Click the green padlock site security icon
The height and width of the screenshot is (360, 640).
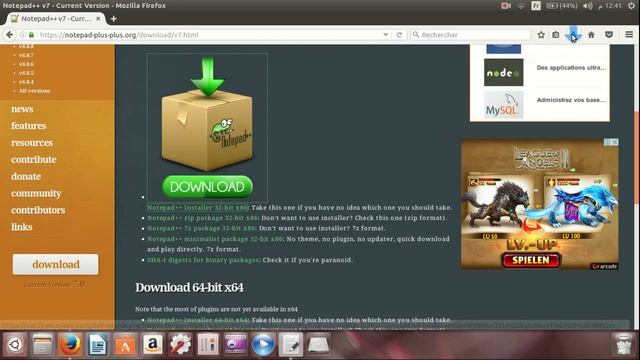click(x=31, y=35)
